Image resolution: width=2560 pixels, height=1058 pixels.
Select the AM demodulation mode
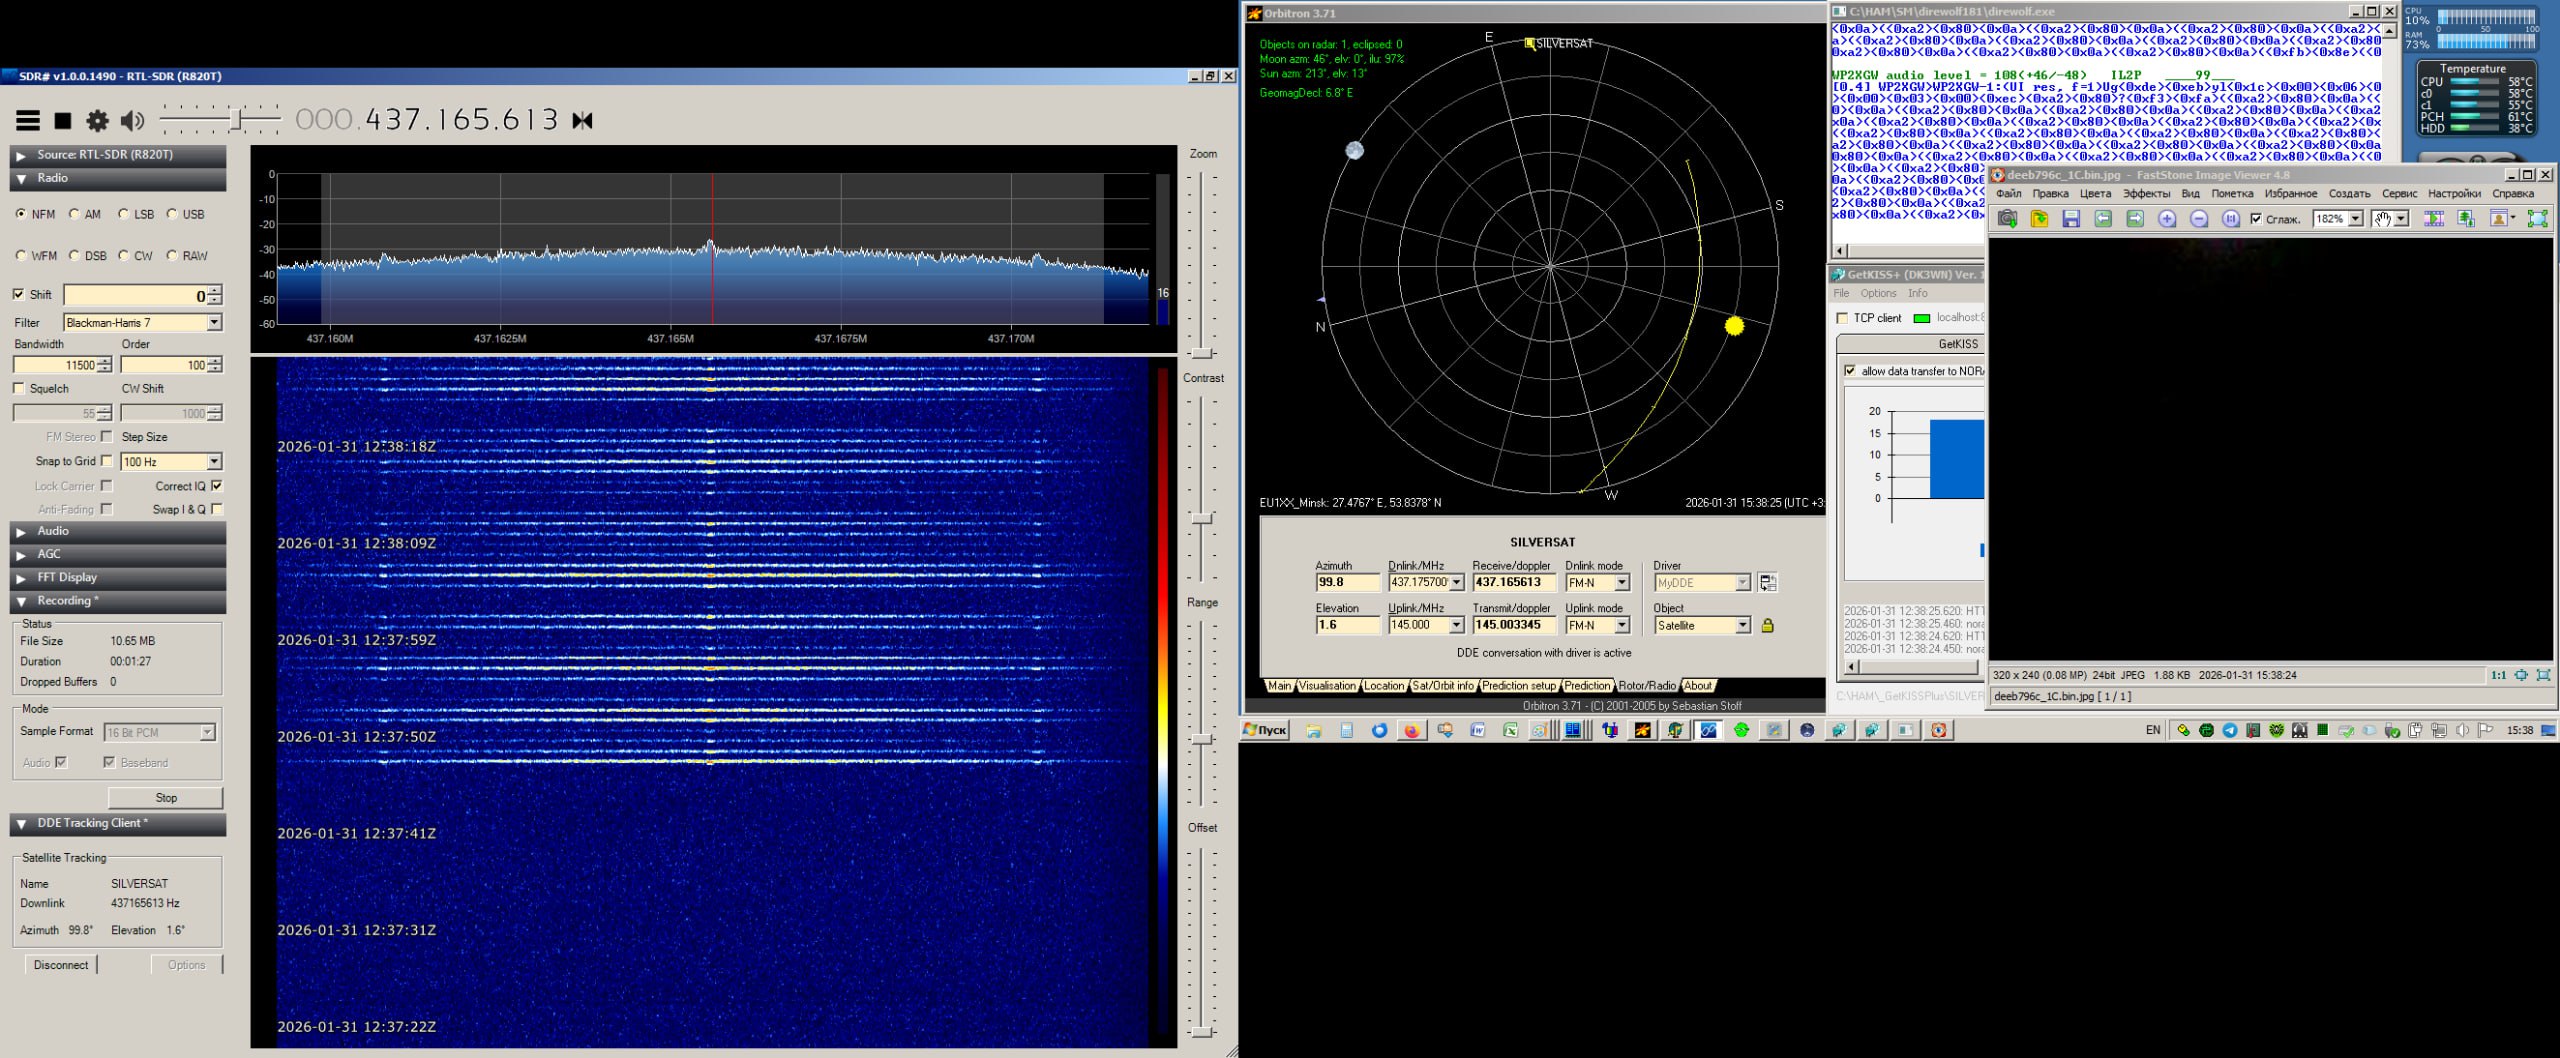(75, 214)
